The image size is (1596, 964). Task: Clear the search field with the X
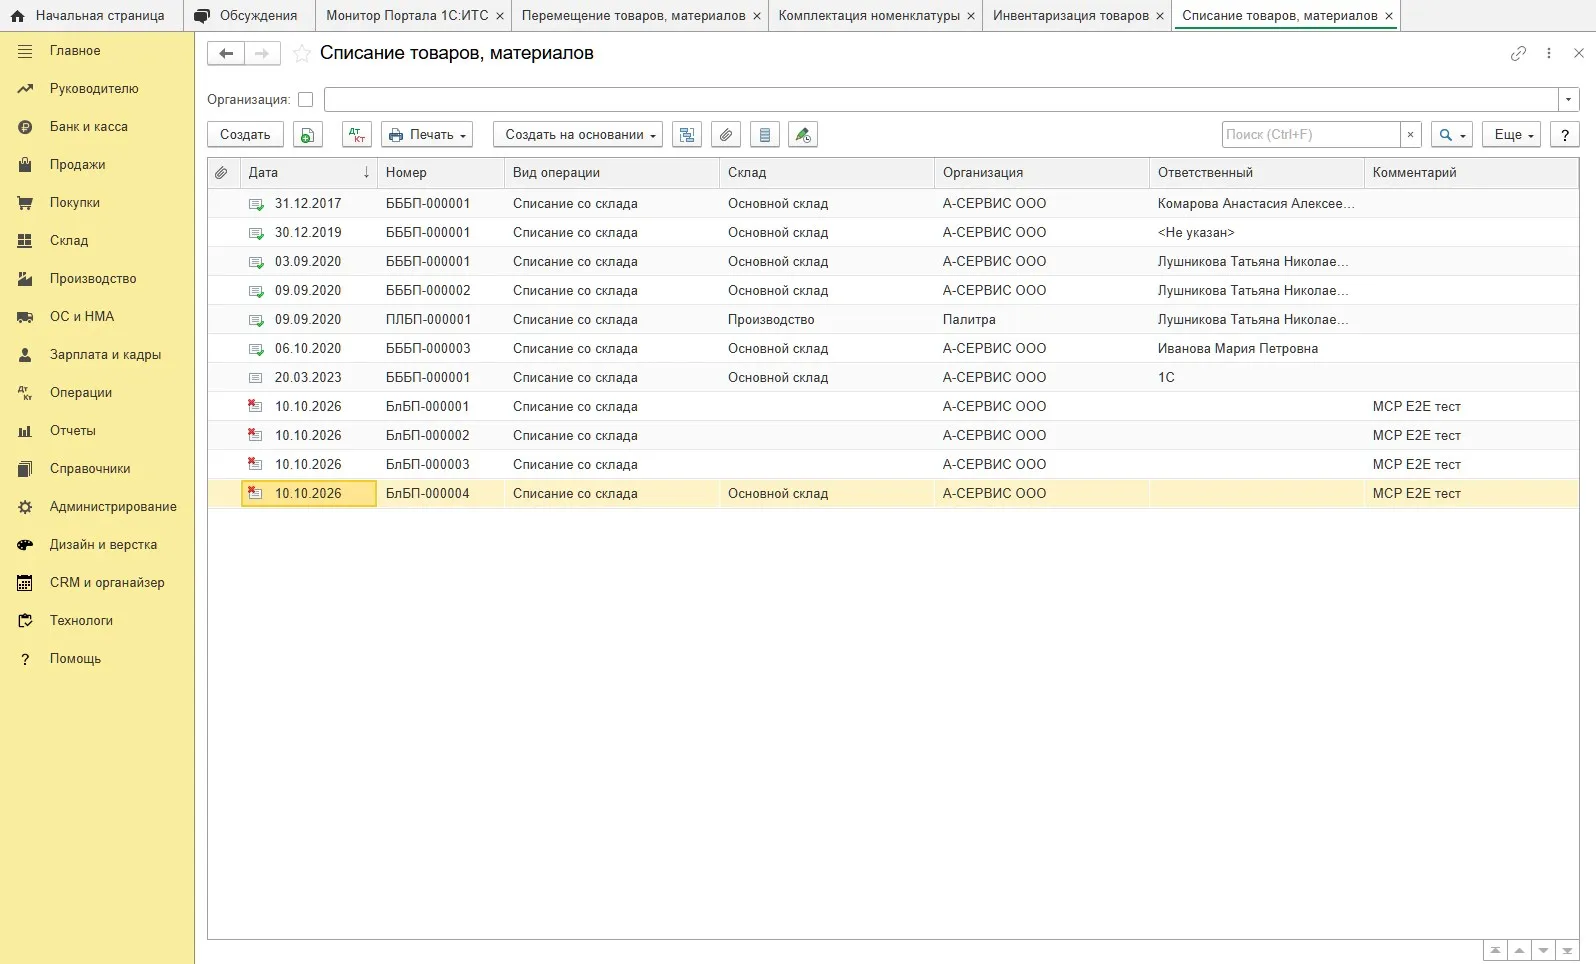pyautogui.click(x=1410, y=135)
